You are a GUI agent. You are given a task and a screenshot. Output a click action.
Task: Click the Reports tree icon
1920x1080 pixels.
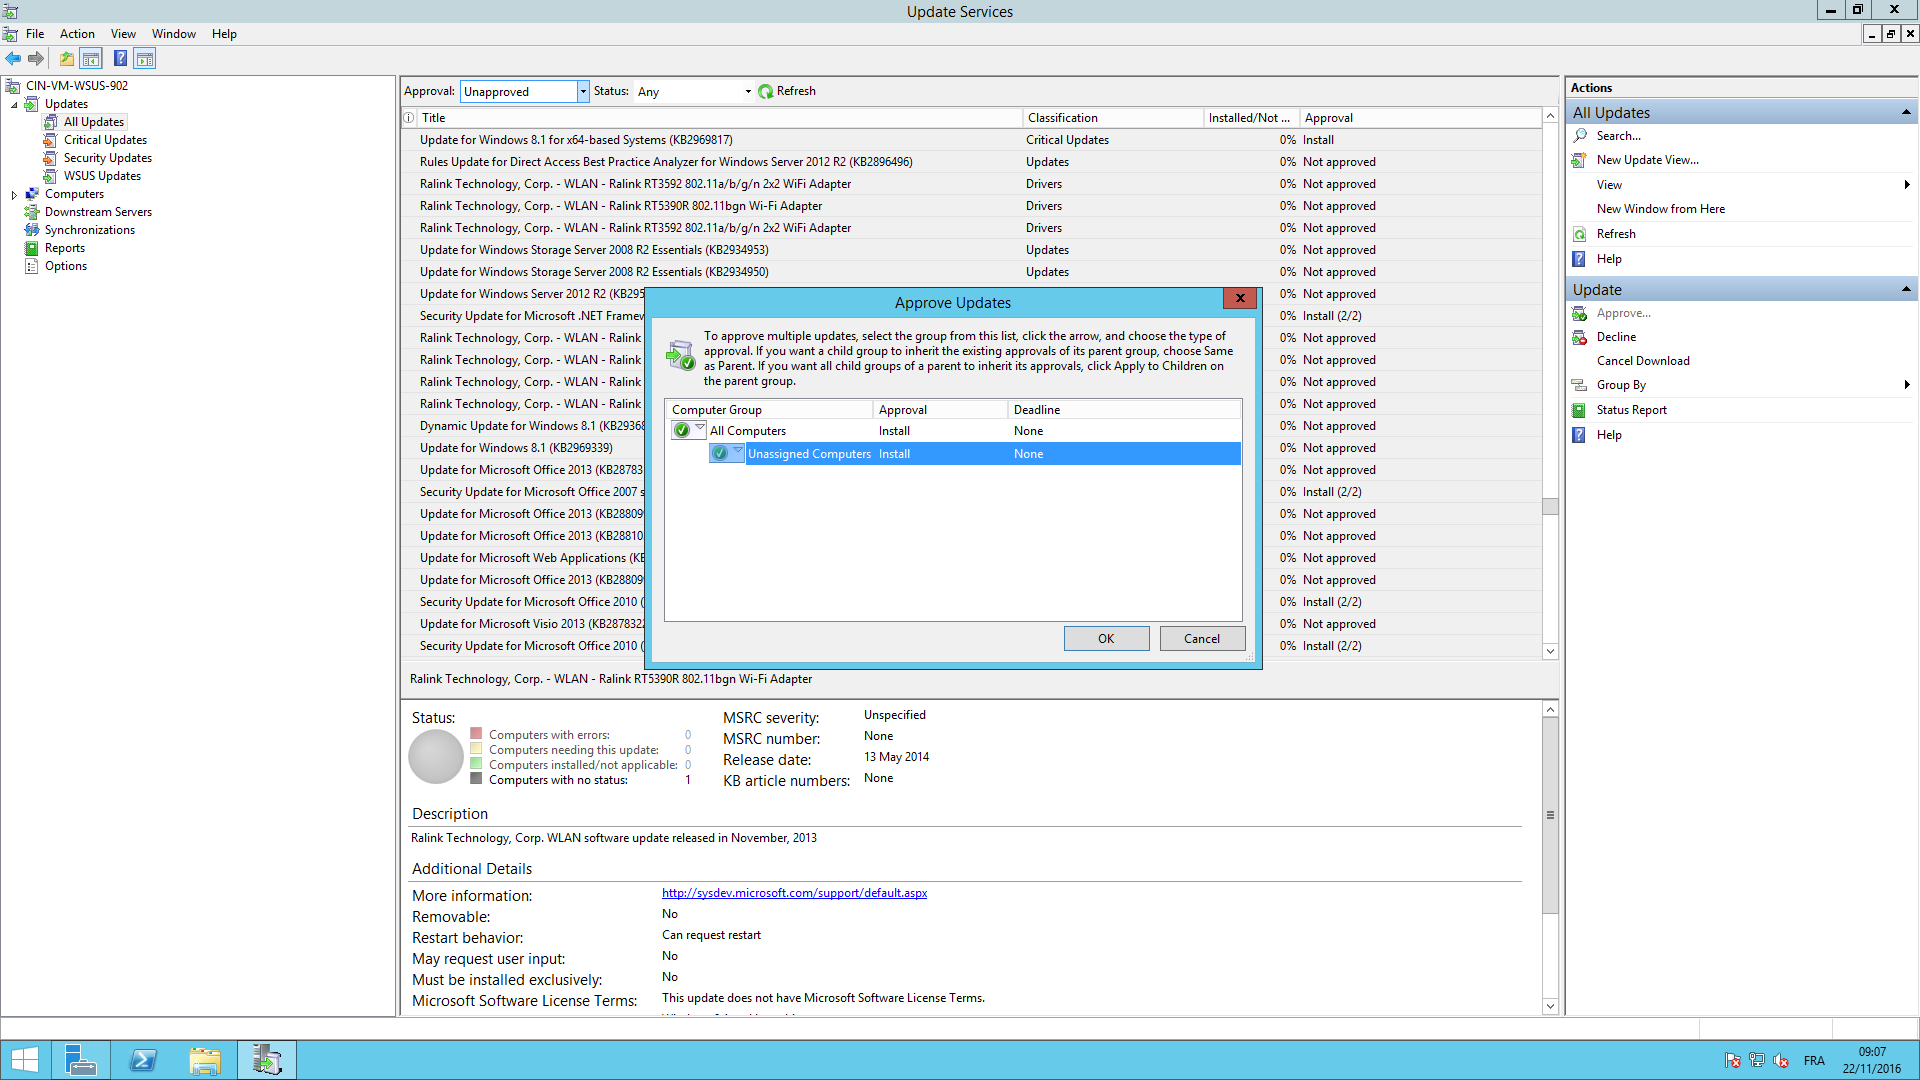[32, 248]
